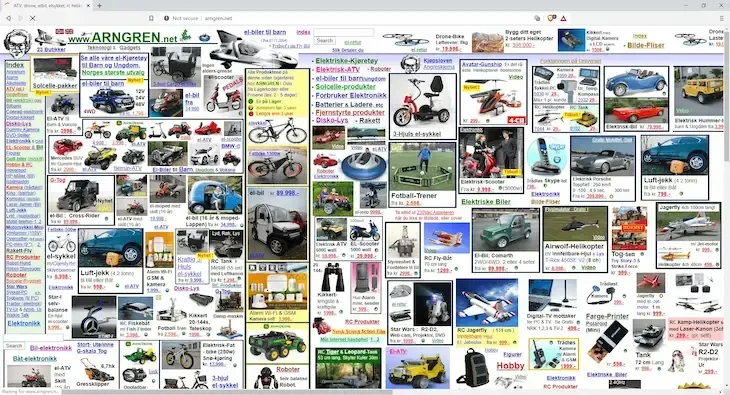
Task: Open the Solcelle-produkter category link
Action: click(345, 87)
